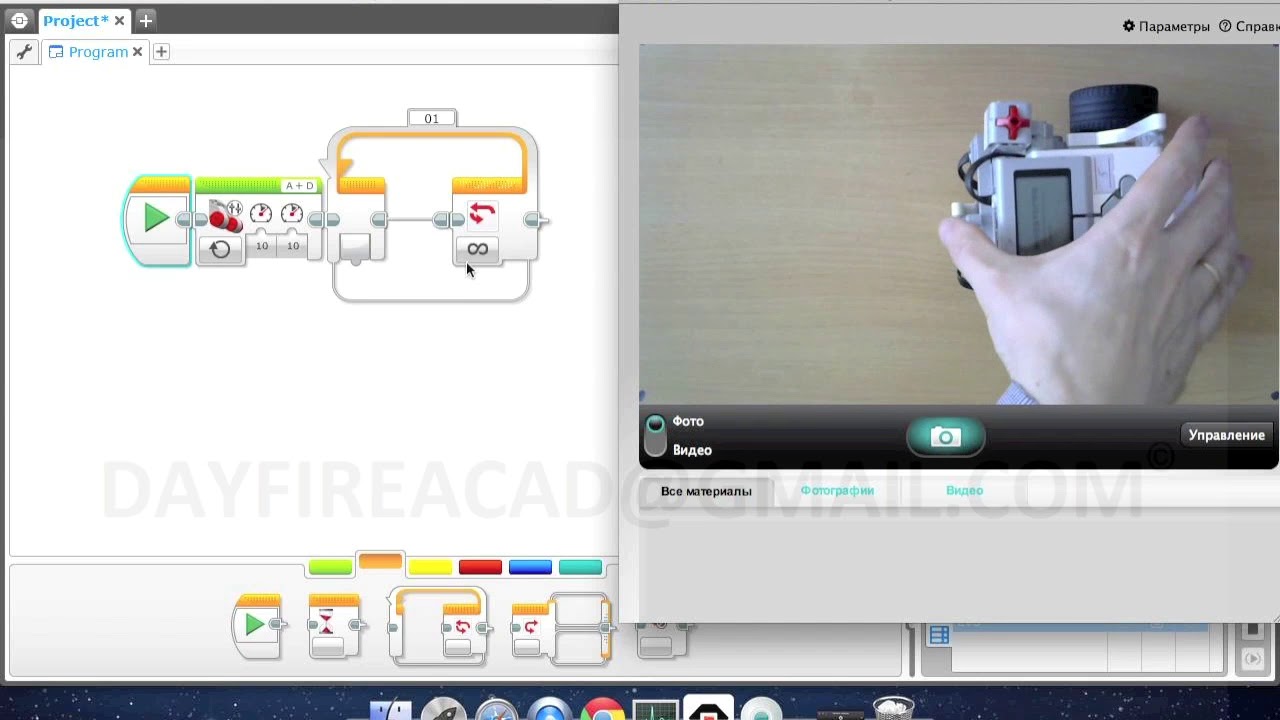Click run selected button in hardware page

pyautogui.click(x=1252, y=659)
